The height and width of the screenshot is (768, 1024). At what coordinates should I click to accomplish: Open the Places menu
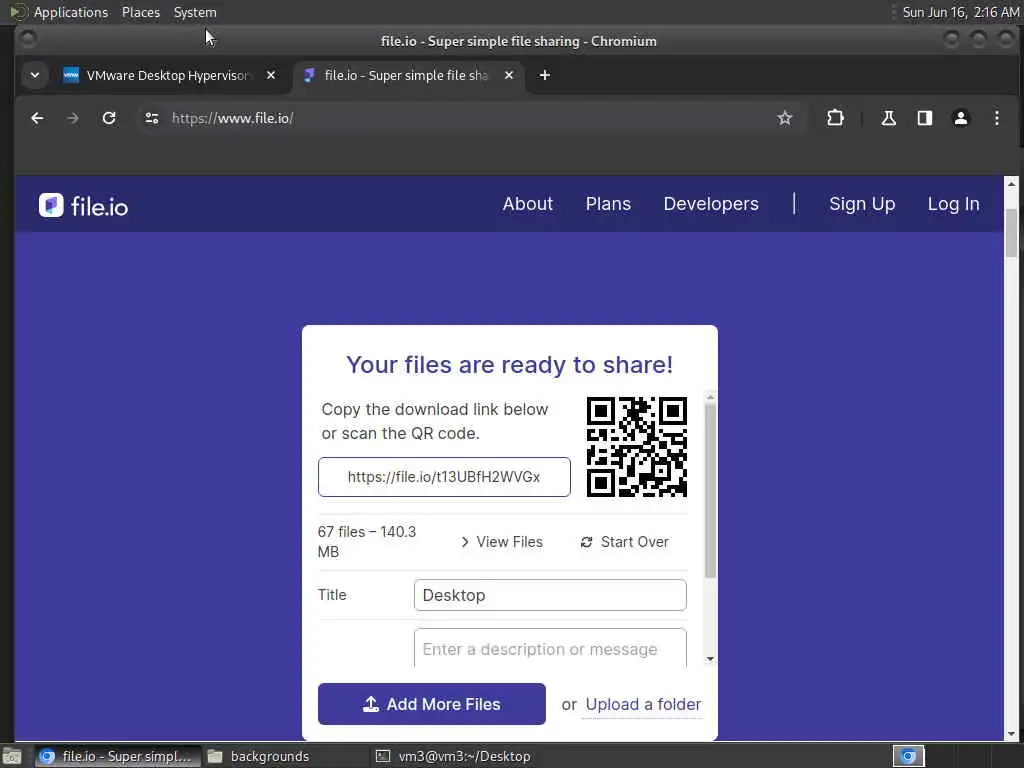(140, 12)
